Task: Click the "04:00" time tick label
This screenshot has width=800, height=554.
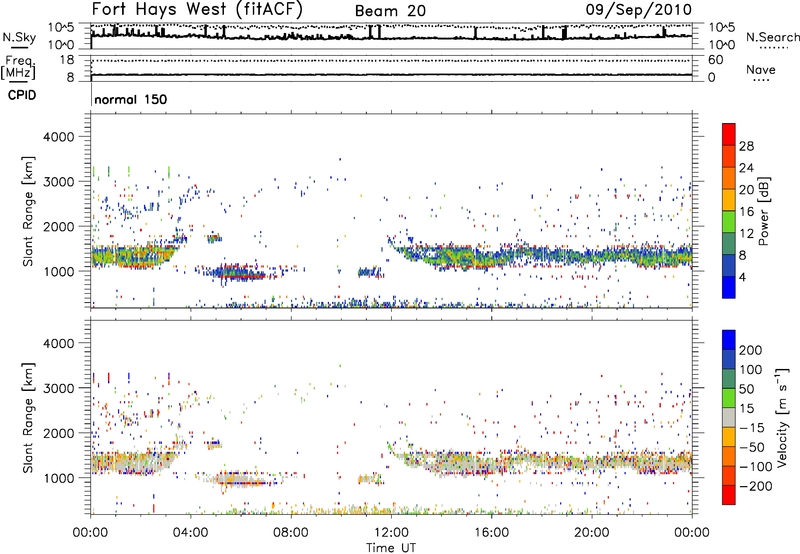Action: (x=191, y=533)
